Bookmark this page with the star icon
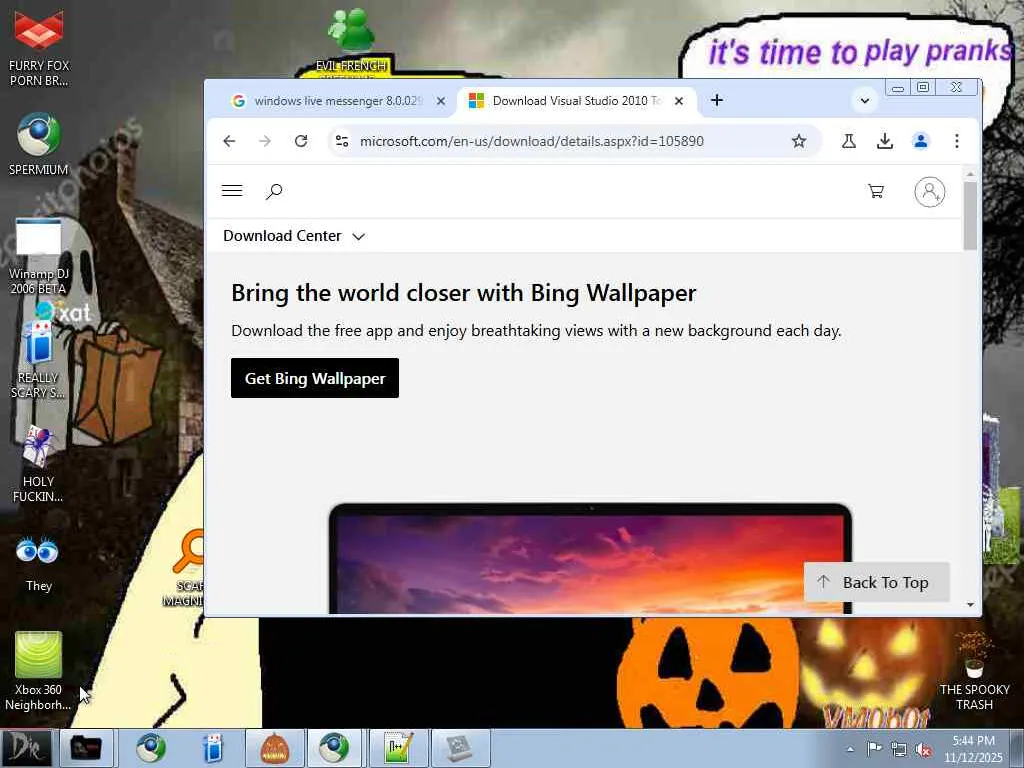 799,141
